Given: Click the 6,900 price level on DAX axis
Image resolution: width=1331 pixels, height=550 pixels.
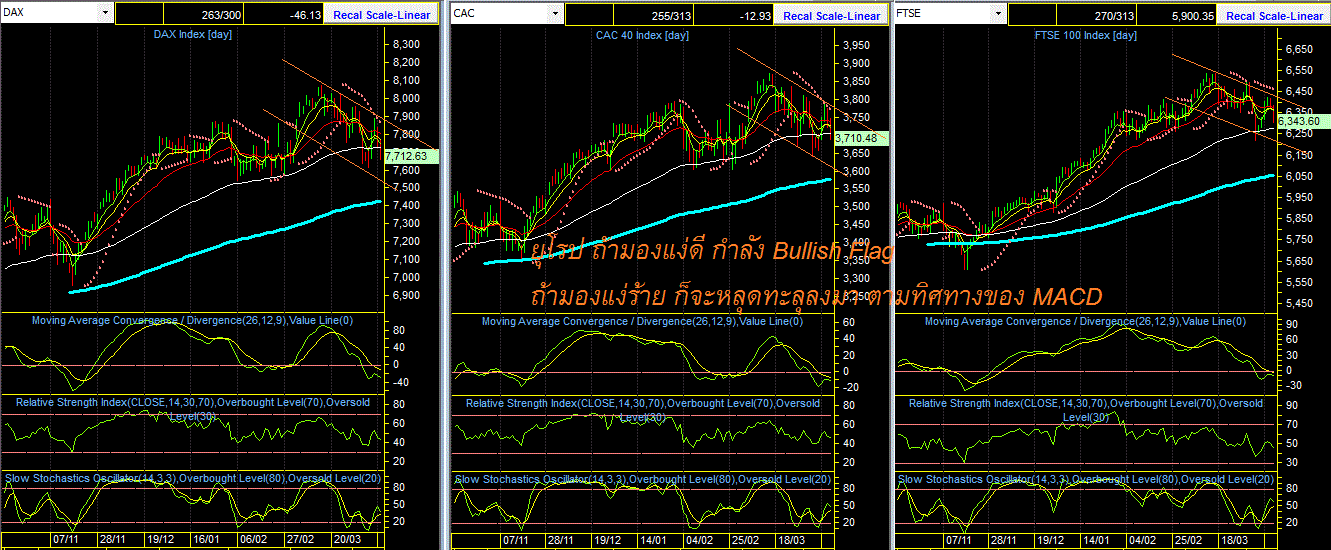Looking at the screenshot, I should coord(404,295).
